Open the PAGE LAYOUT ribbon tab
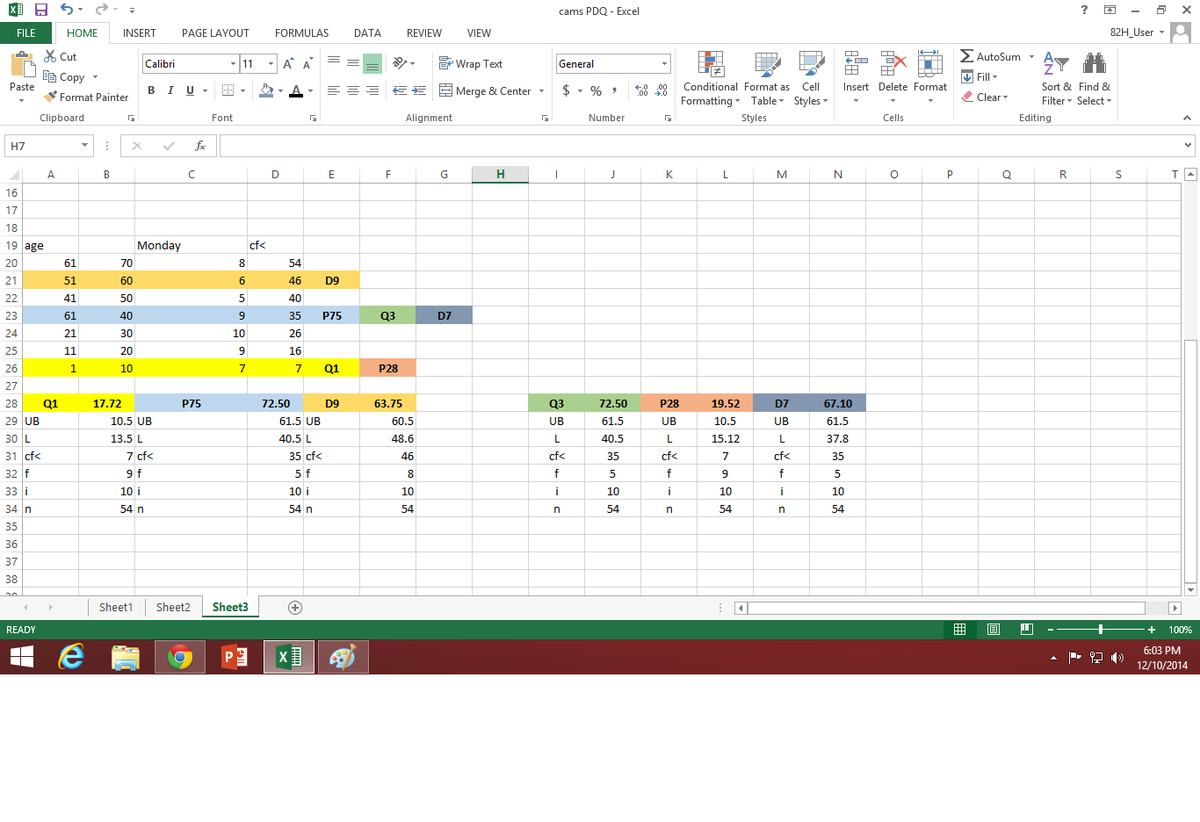The height and width of the screenshot is (822, 1200). 215,33
